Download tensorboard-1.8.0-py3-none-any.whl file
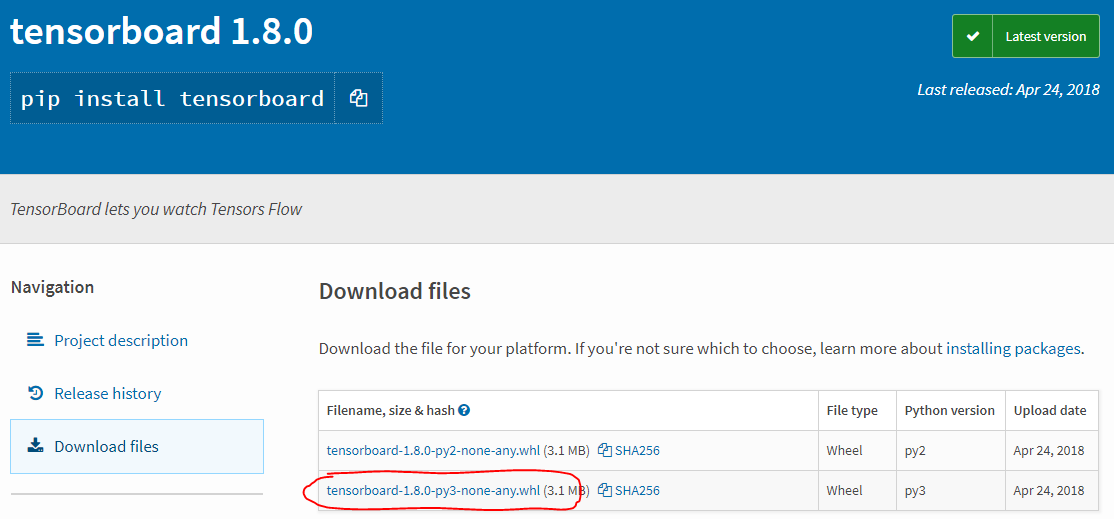1114x519 pixels. point(433,490)
